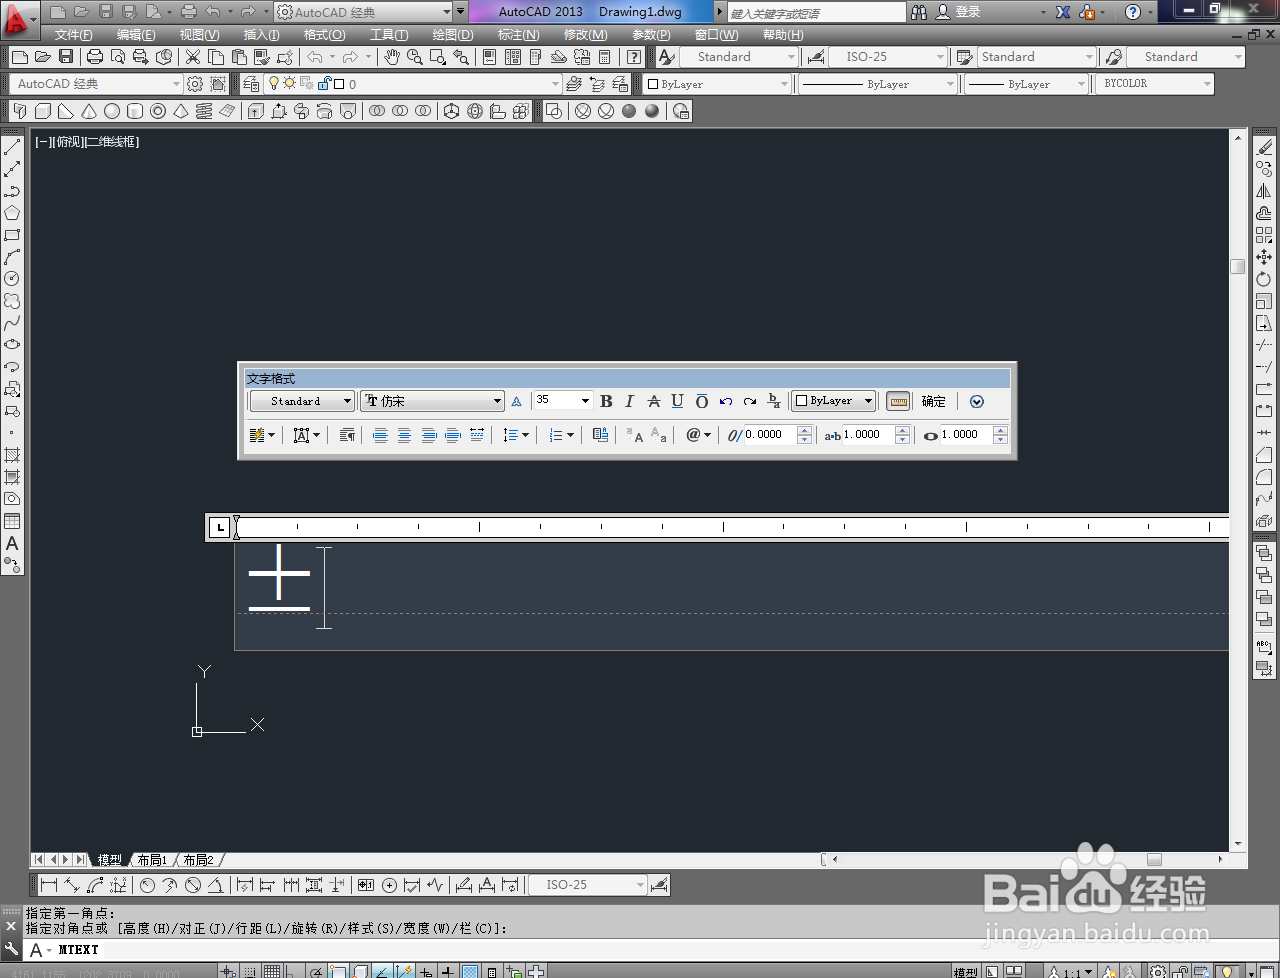Click the width factor 1.0000 field
1280x978 pixels.
point(965,435)
